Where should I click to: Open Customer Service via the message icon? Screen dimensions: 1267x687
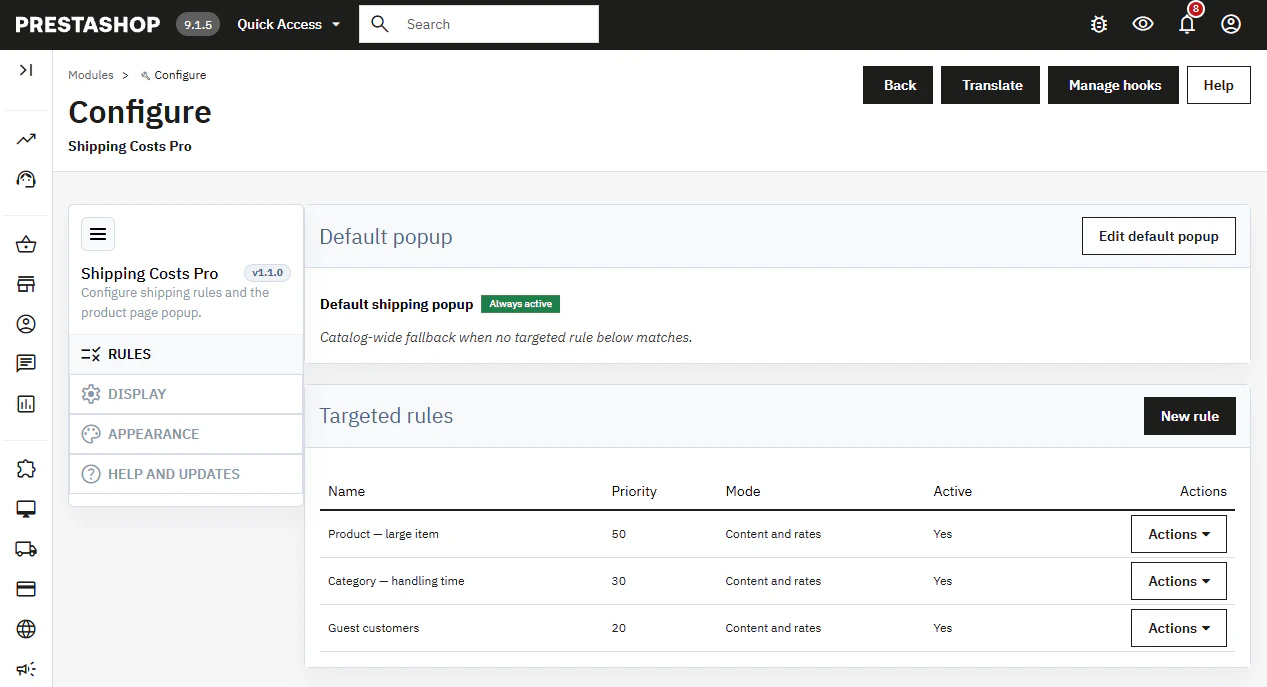[26, 364]
